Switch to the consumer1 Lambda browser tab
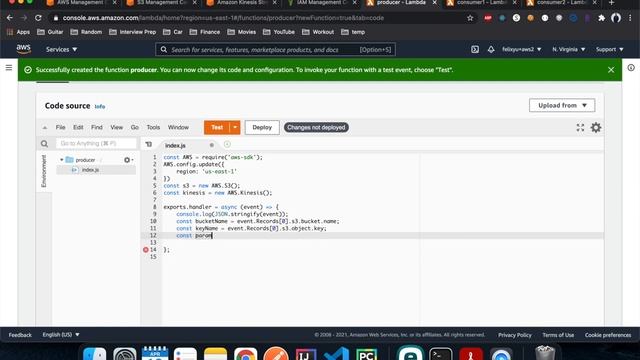 (x=481, y=3)
